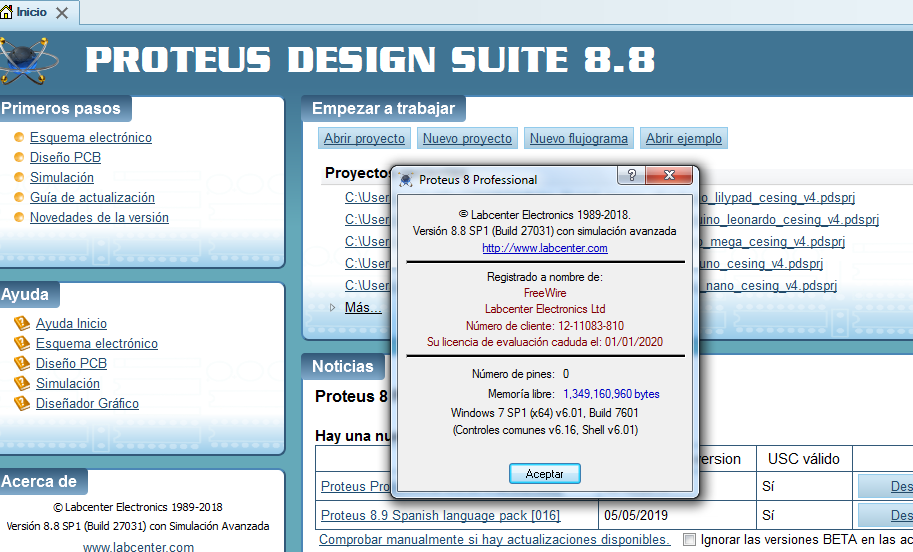Close the Inicio tab with X
This screenshot has height=552, width=913.
pos(62,13)
